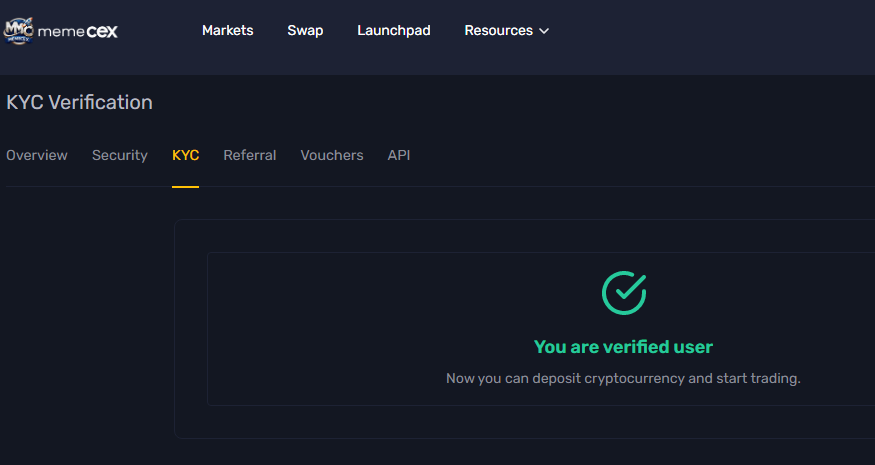Open the Vouchers tab
The height and width of the screenshot is (465, 875).
[332, 155]
